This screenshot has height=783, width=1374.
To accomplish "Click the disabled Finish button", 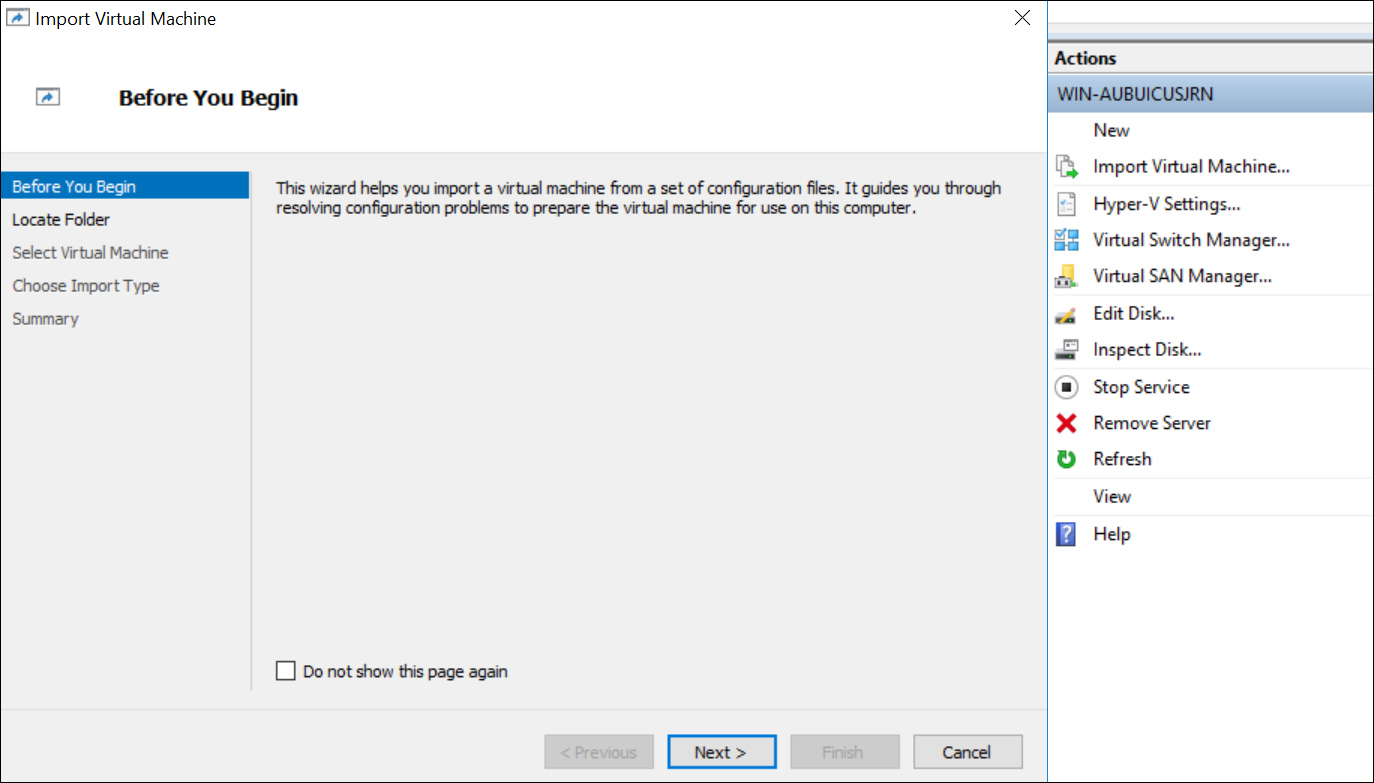I will 845,752.
